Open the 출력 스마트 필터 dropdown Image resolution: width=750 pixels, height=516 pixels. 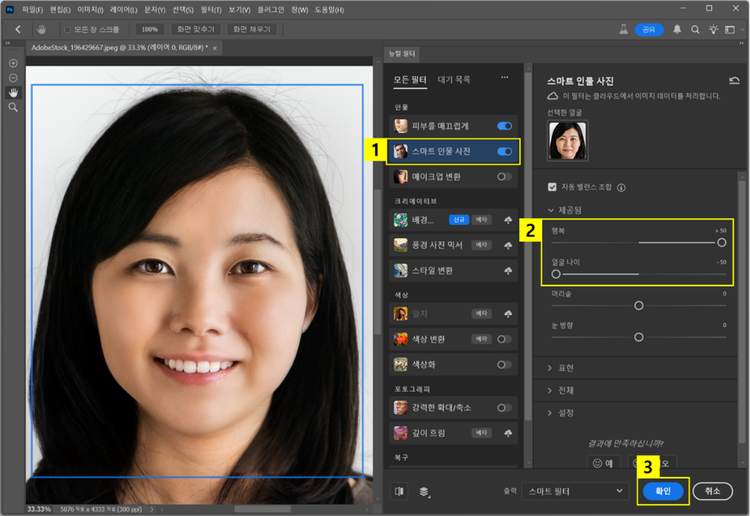(x=577, y=491)
